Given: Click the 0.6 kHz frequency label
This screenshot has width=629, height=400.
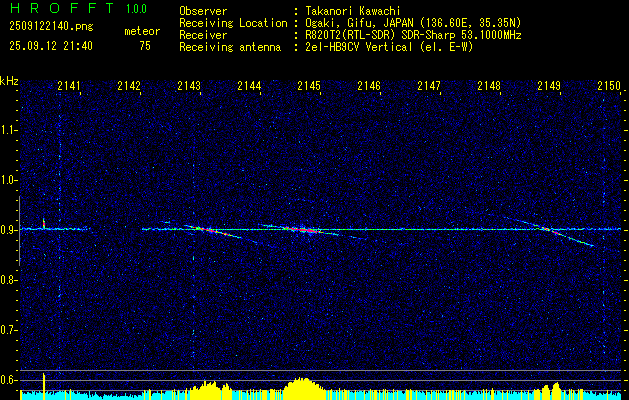Looking at the screenshot, I should click(x=9, y=380).
